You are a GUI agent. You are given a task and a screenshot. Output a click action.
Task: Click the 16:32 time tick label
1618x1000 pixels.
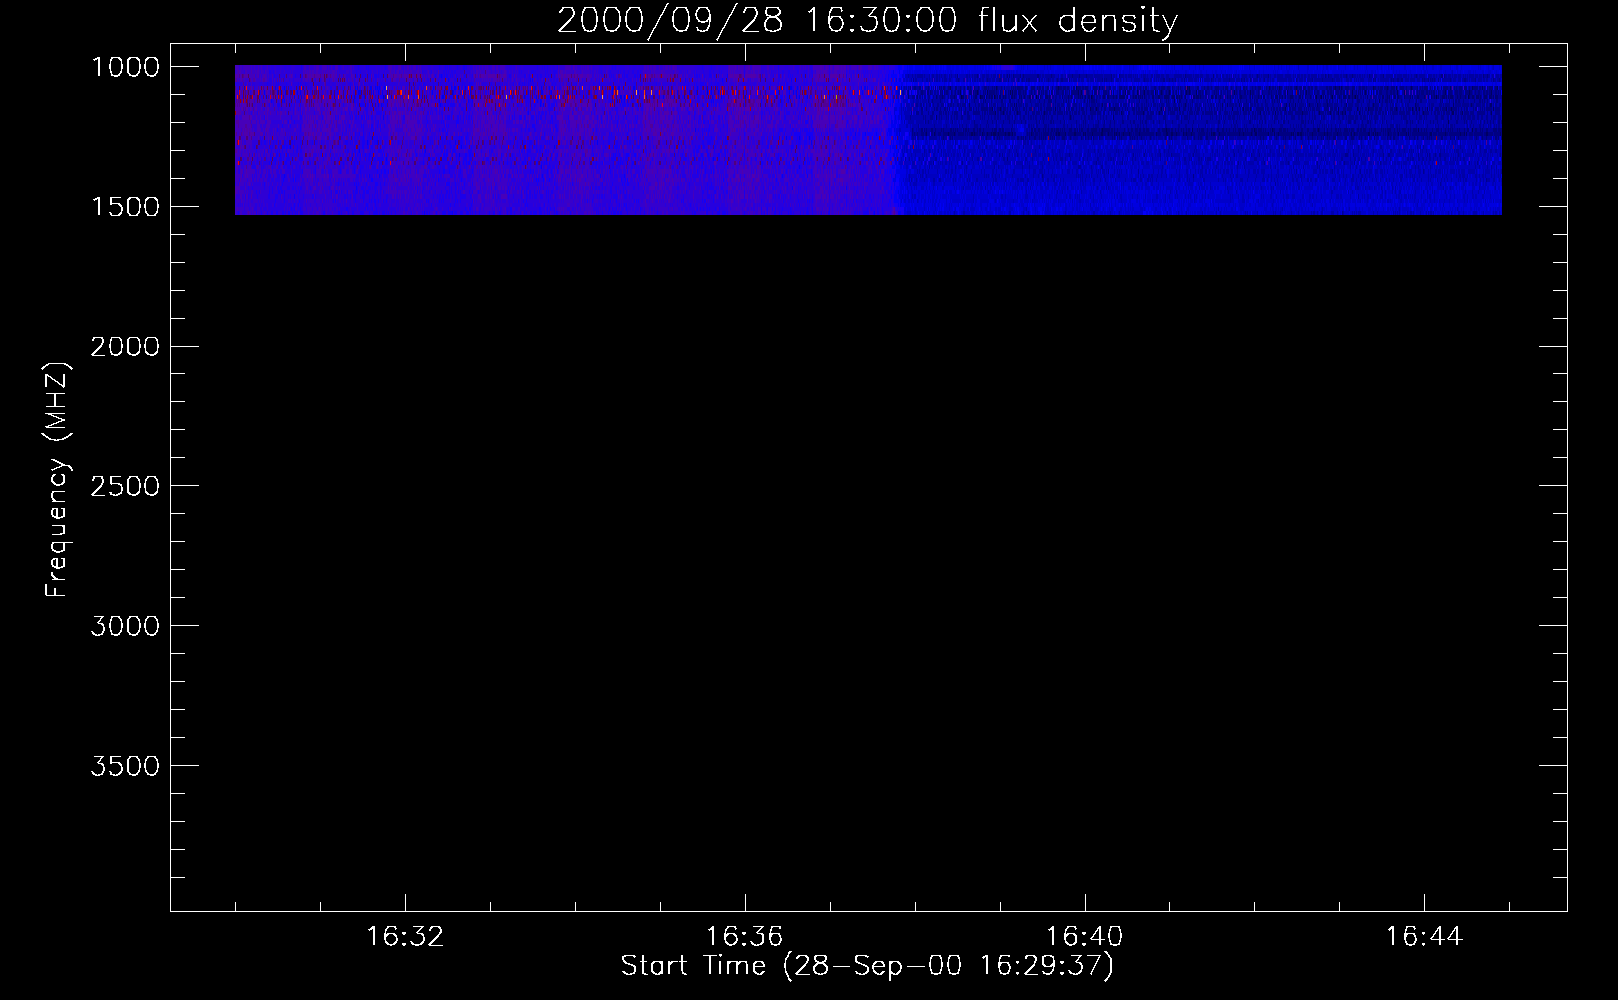pos(405,937)
